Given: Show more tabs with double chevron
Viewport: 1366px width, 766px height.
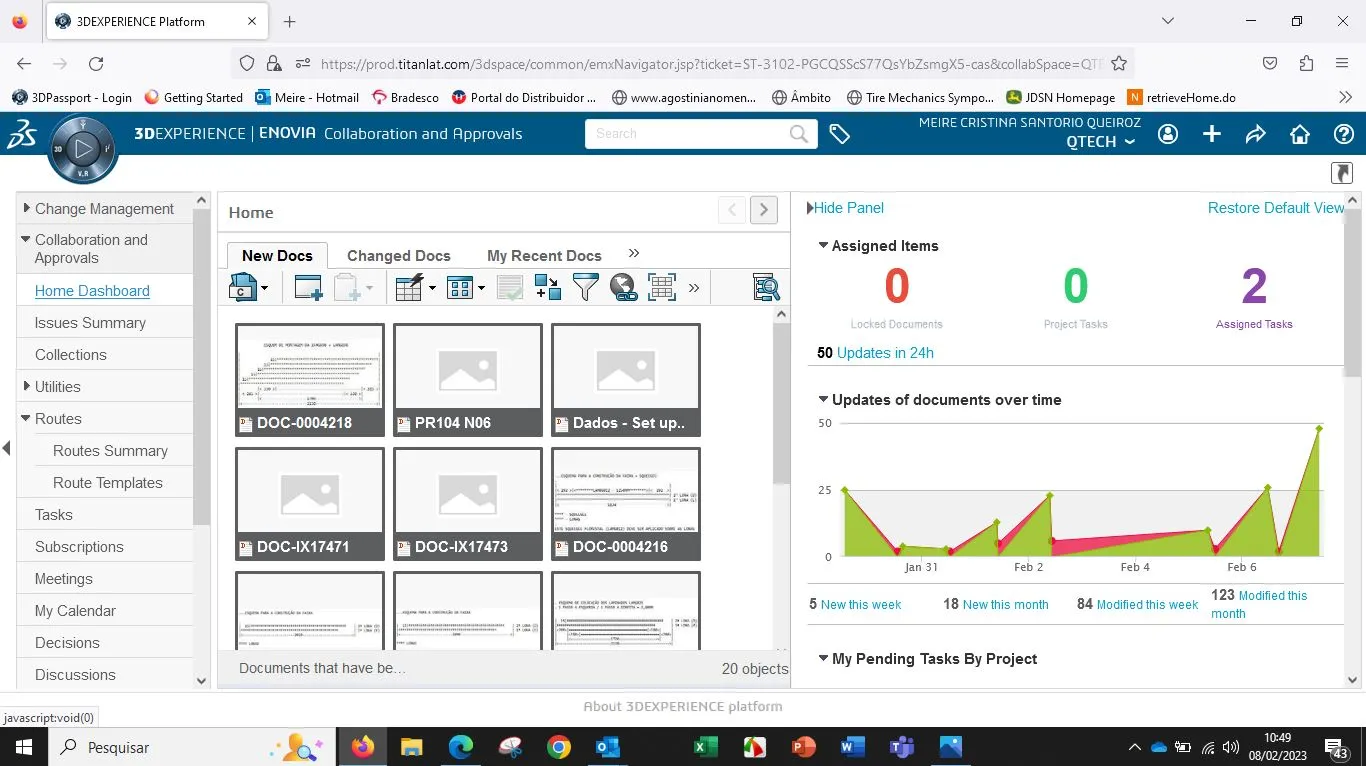Looking at the screenshot, I should [633, 254].
